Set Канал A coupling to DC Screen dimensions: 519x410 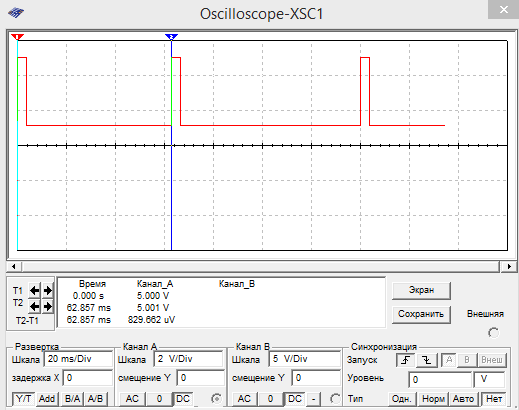(183, 398)
